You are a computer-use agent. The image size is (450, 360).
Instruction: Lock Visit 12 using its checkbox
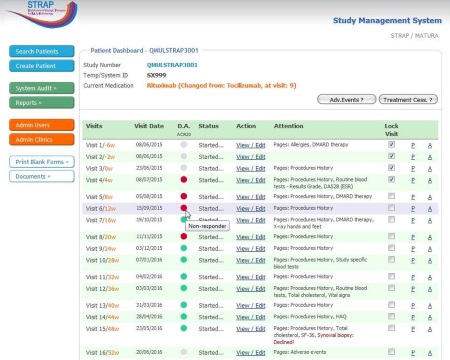click(392, 288)
